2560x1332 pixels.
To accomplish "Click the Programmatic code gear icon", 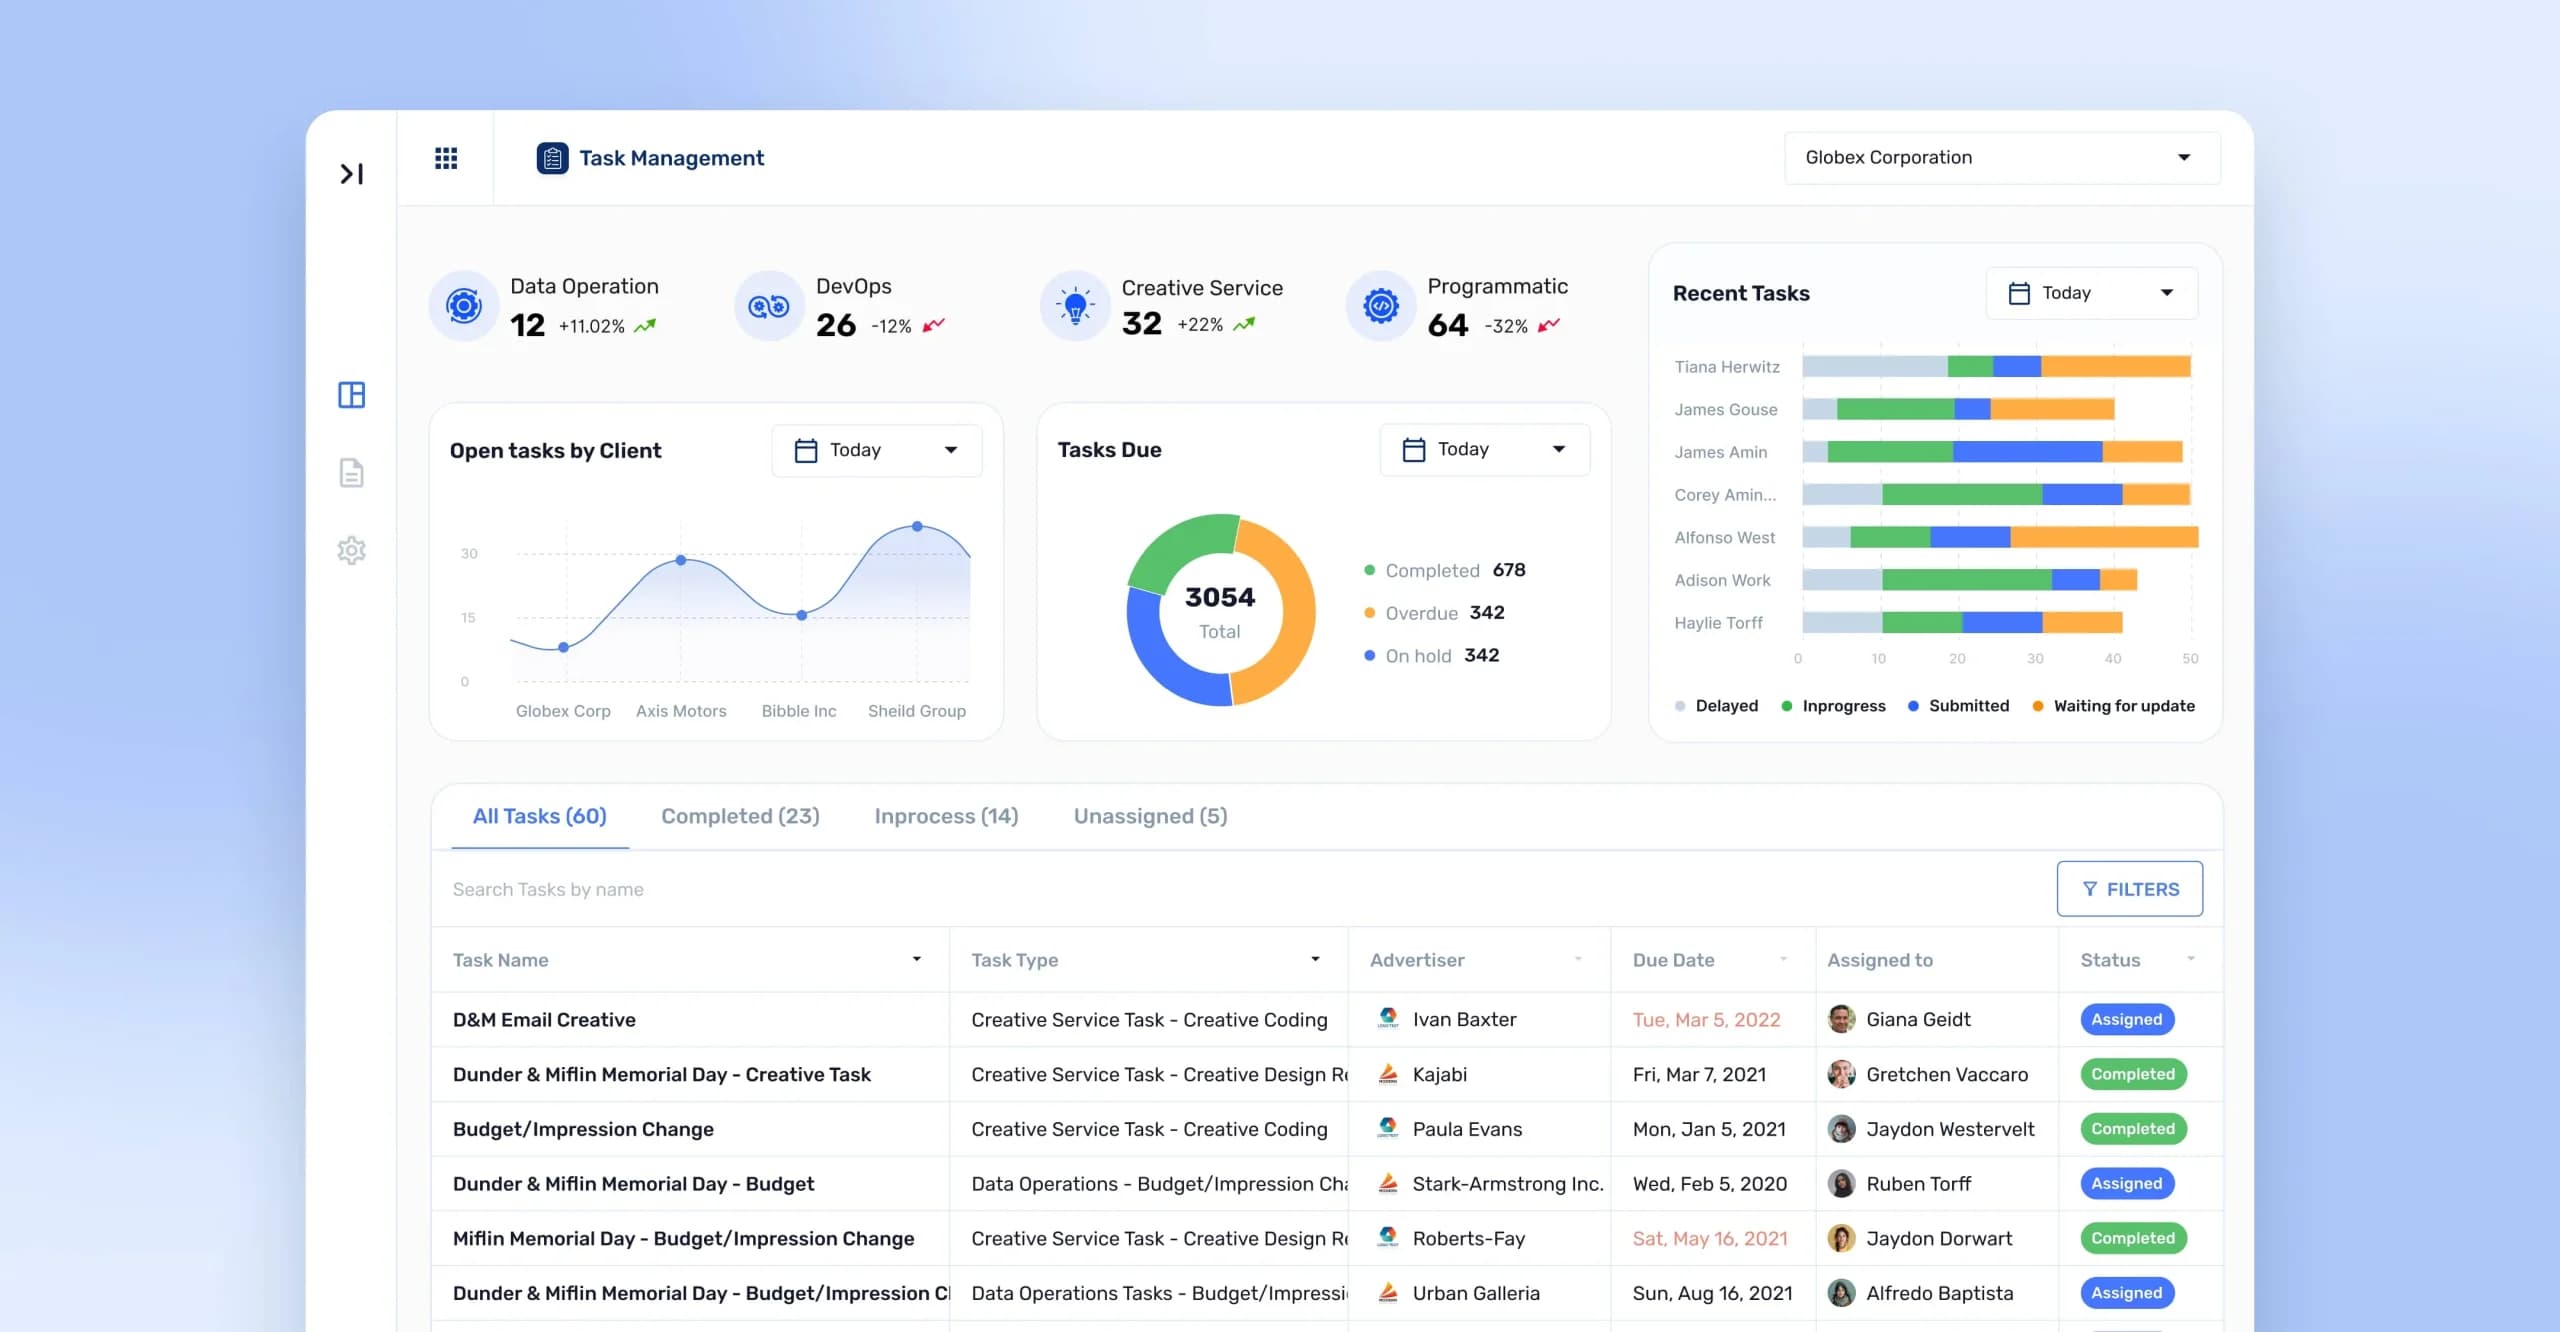I will (x=1381, y=306).
